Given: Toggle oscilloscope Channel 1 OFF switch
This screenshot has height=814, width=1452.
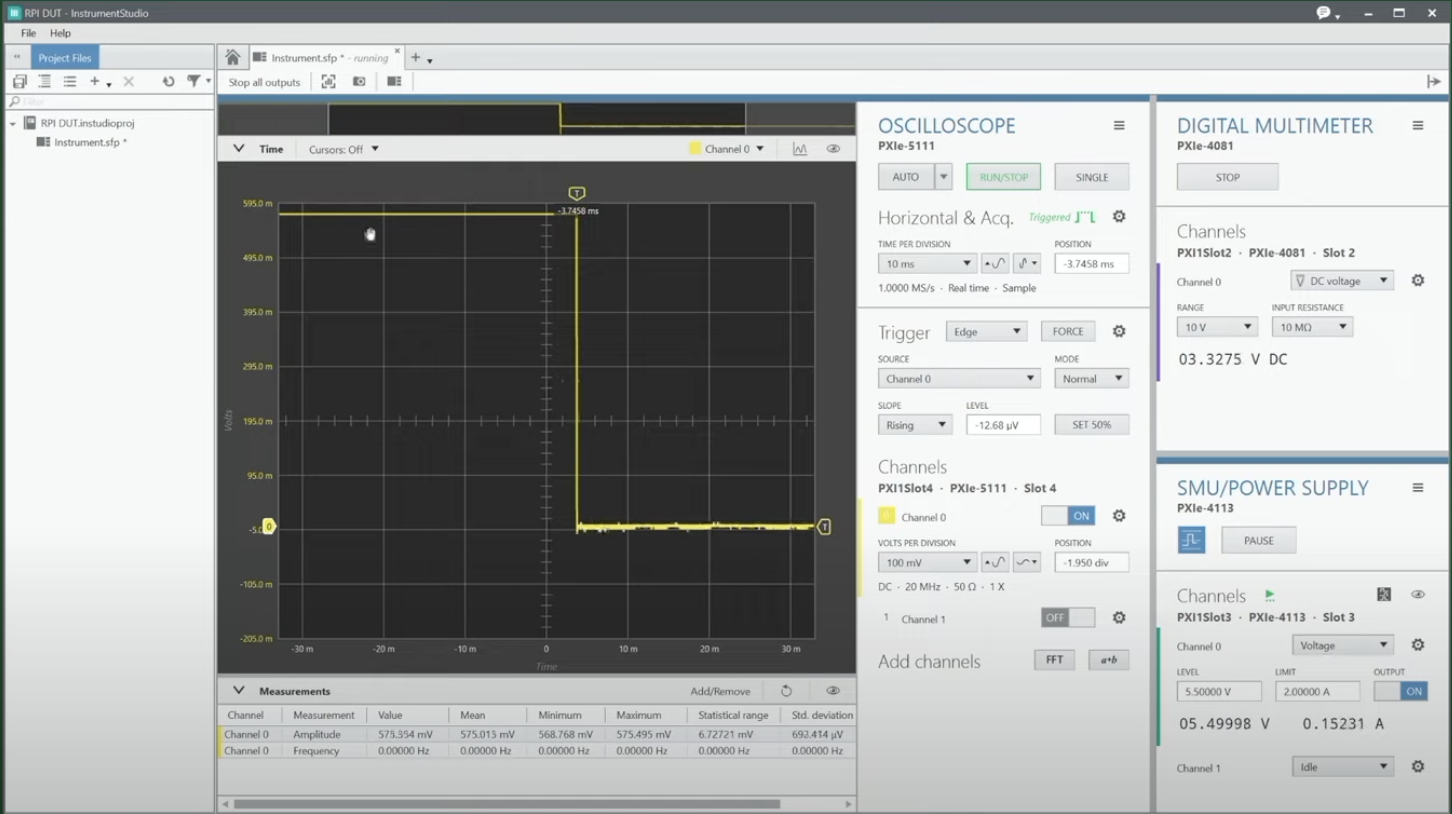Looking at the screenshot, I should 1068,618.
